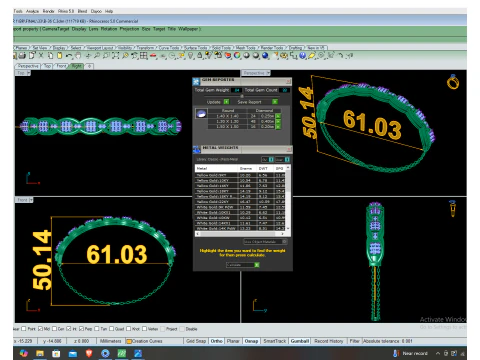Open Microsoft Store from the taskbar
This screenshot has width=480, height=360.
pyautogui.click(x=56, y=353)
